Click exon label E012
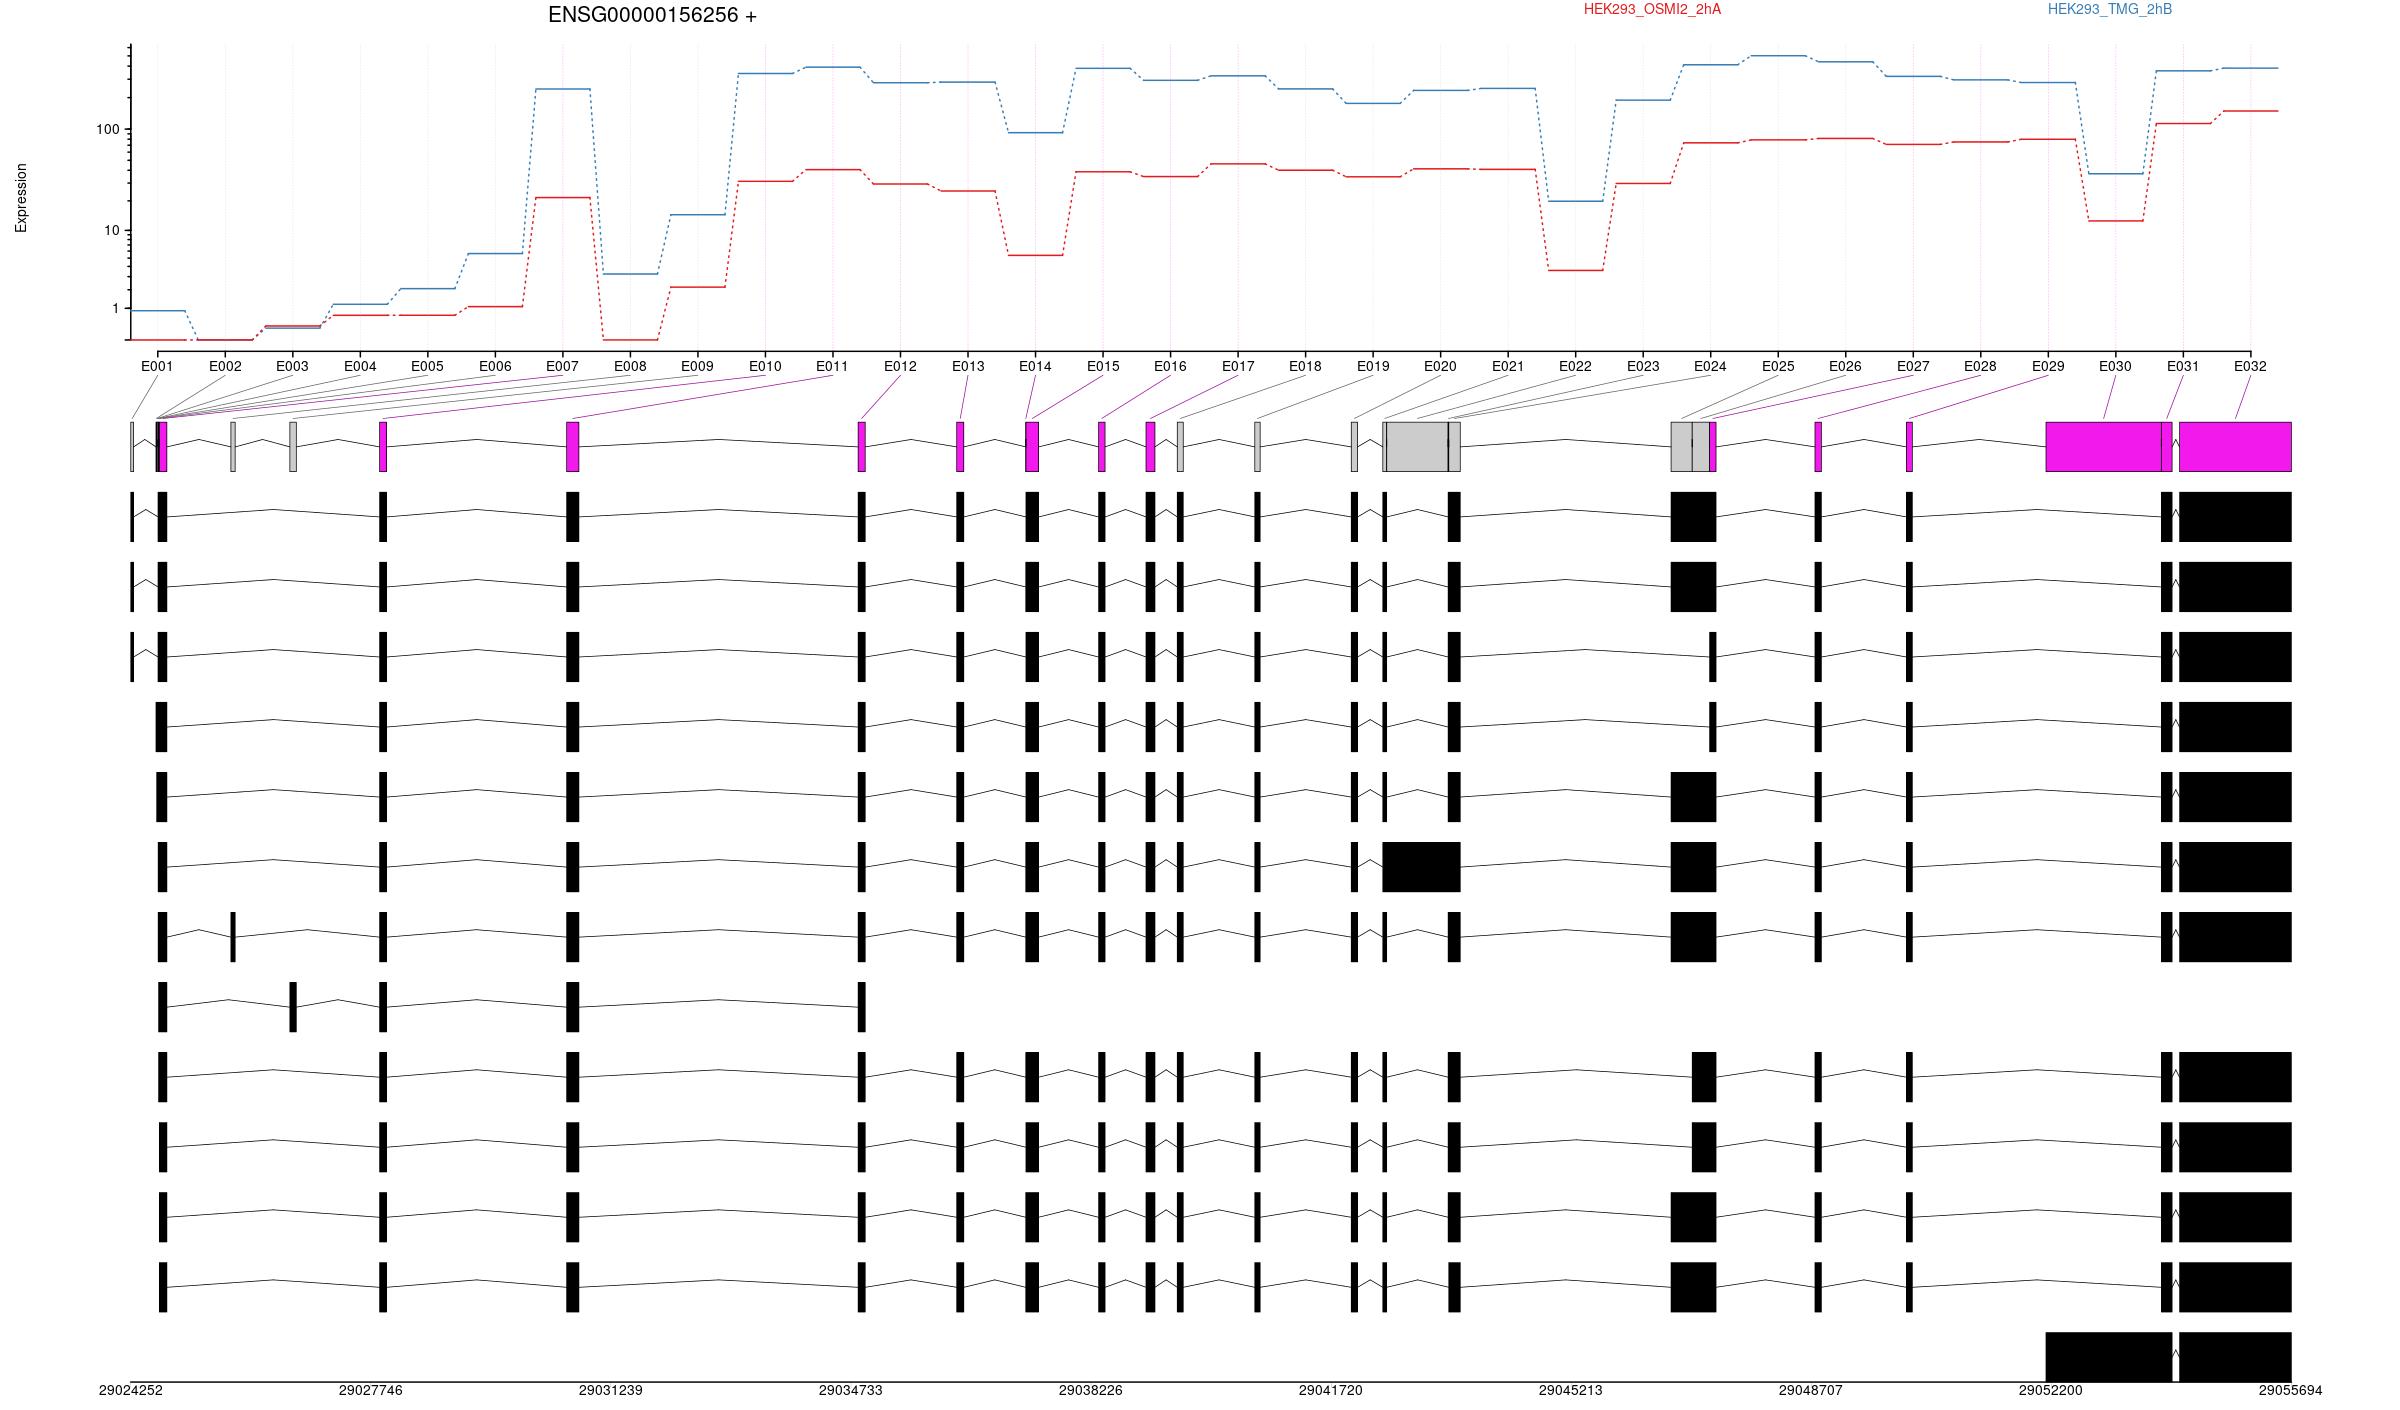This screenshot has width=2400, height=1410. pyautogui.click(x=900, y=366)
